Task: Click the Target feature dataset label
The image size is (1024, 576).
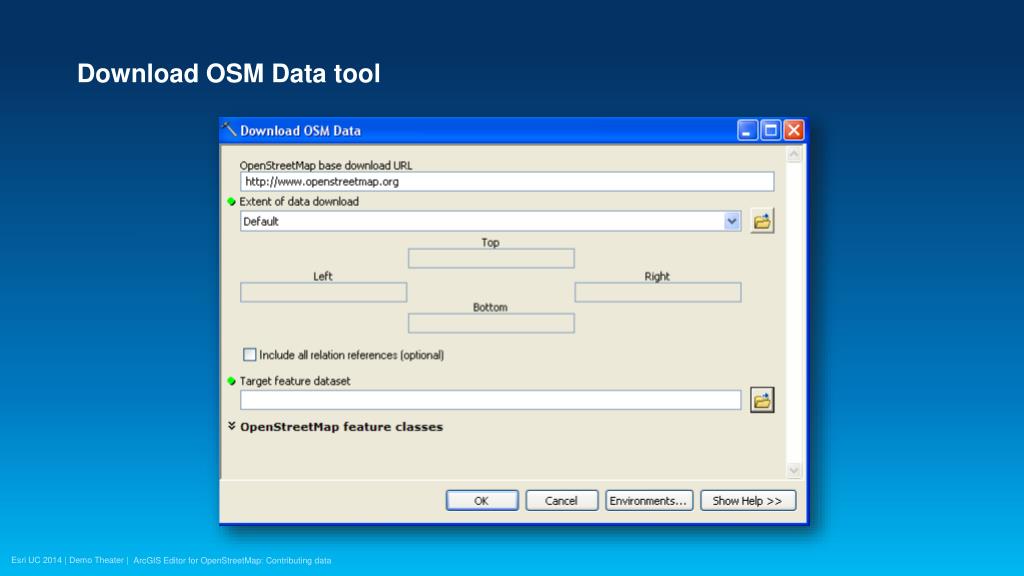Action: click(295, 381)
